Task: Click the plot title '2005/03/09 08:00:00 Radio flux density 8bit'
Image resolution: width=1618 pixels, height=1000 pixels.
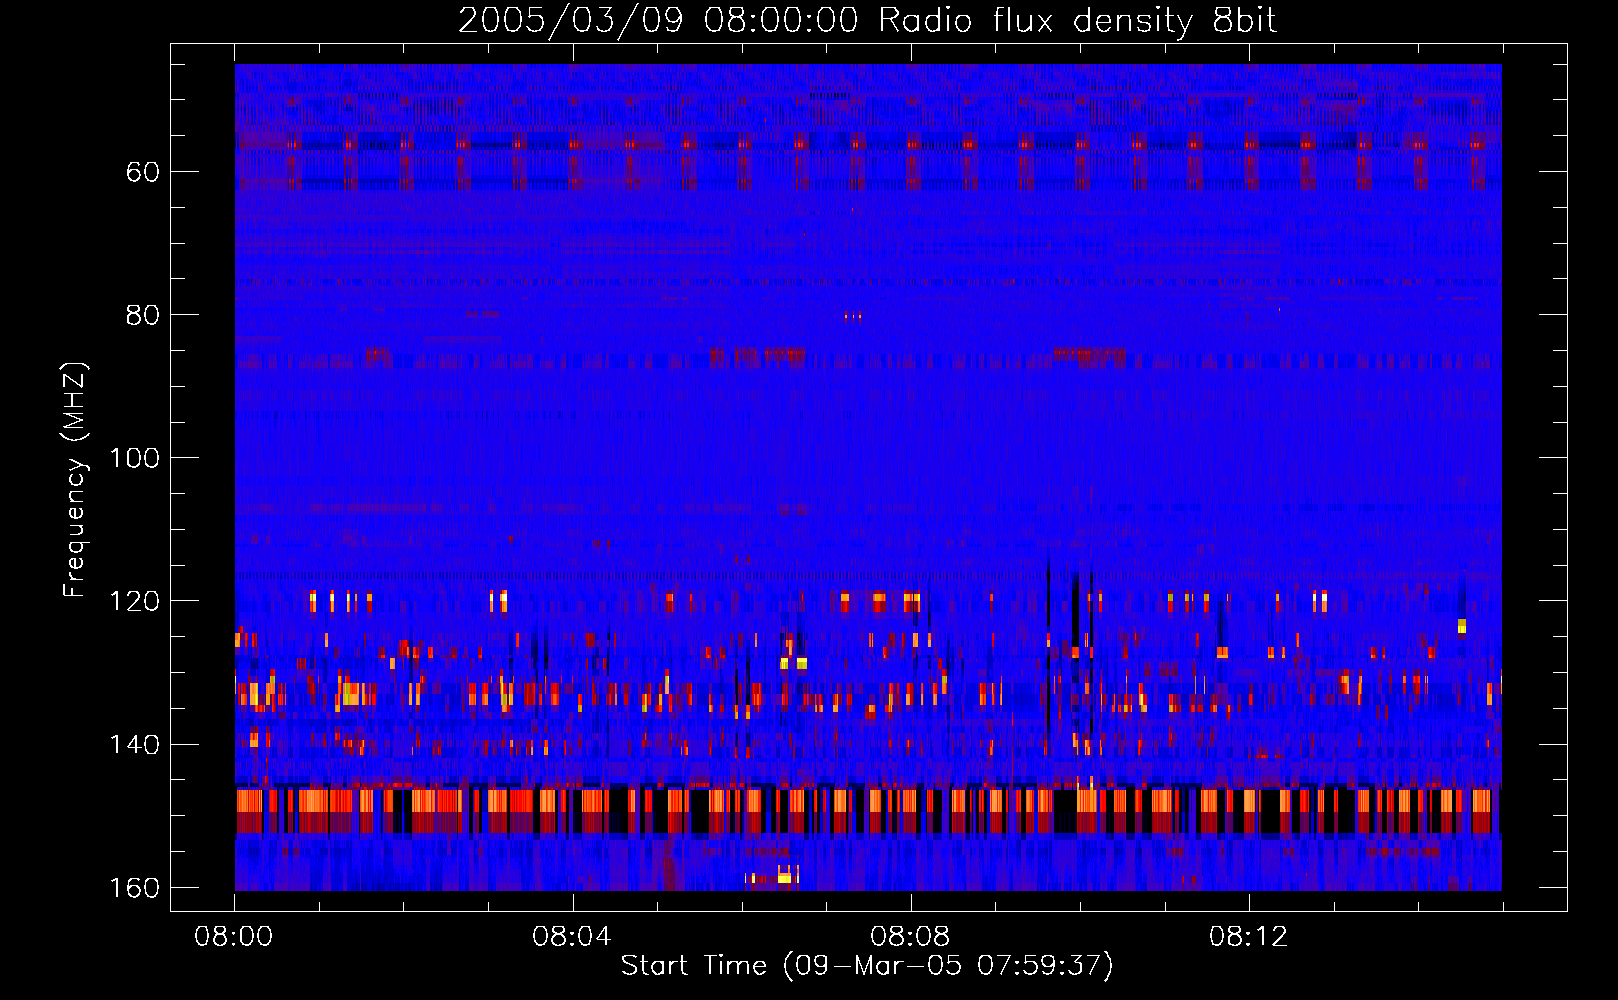Action: 867,21
